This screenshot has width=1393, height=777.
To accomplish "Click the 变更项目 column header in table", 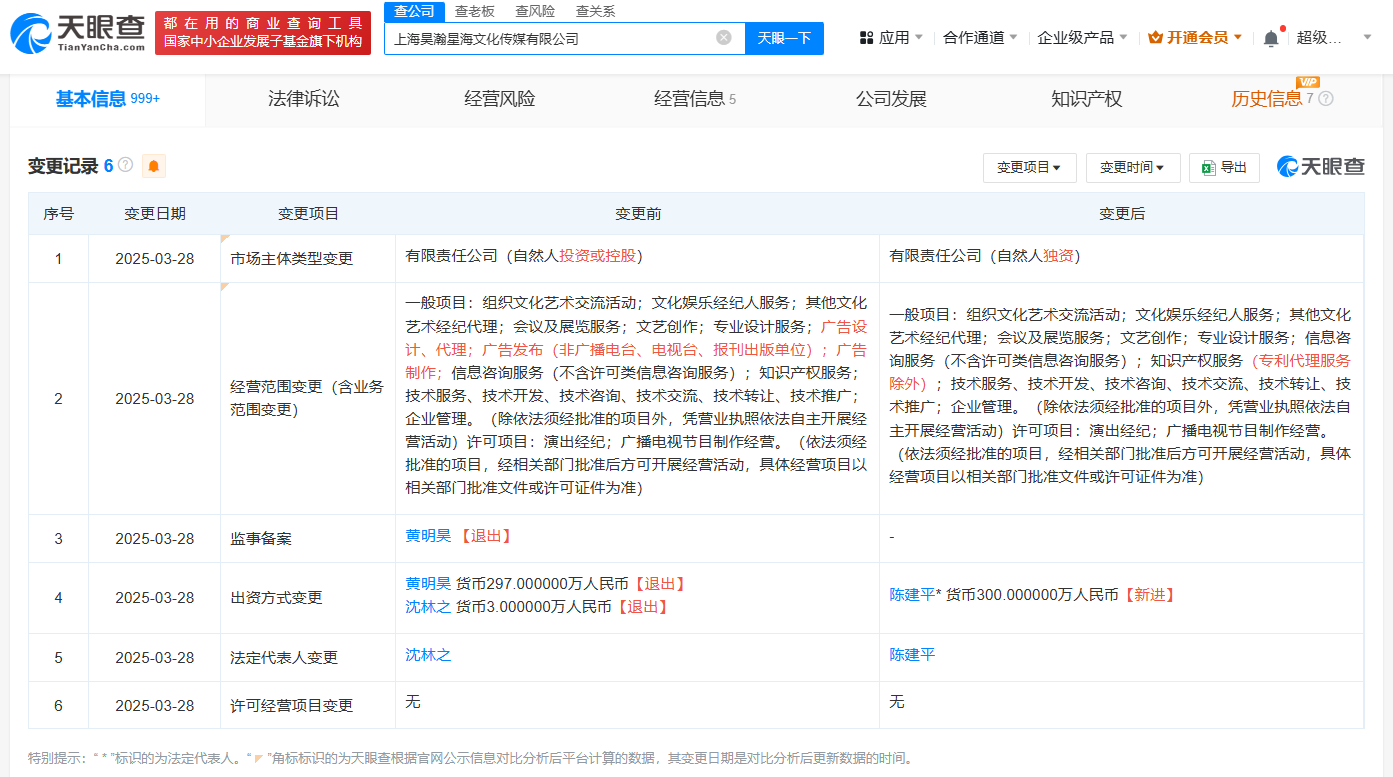I will tap(308, 214).
